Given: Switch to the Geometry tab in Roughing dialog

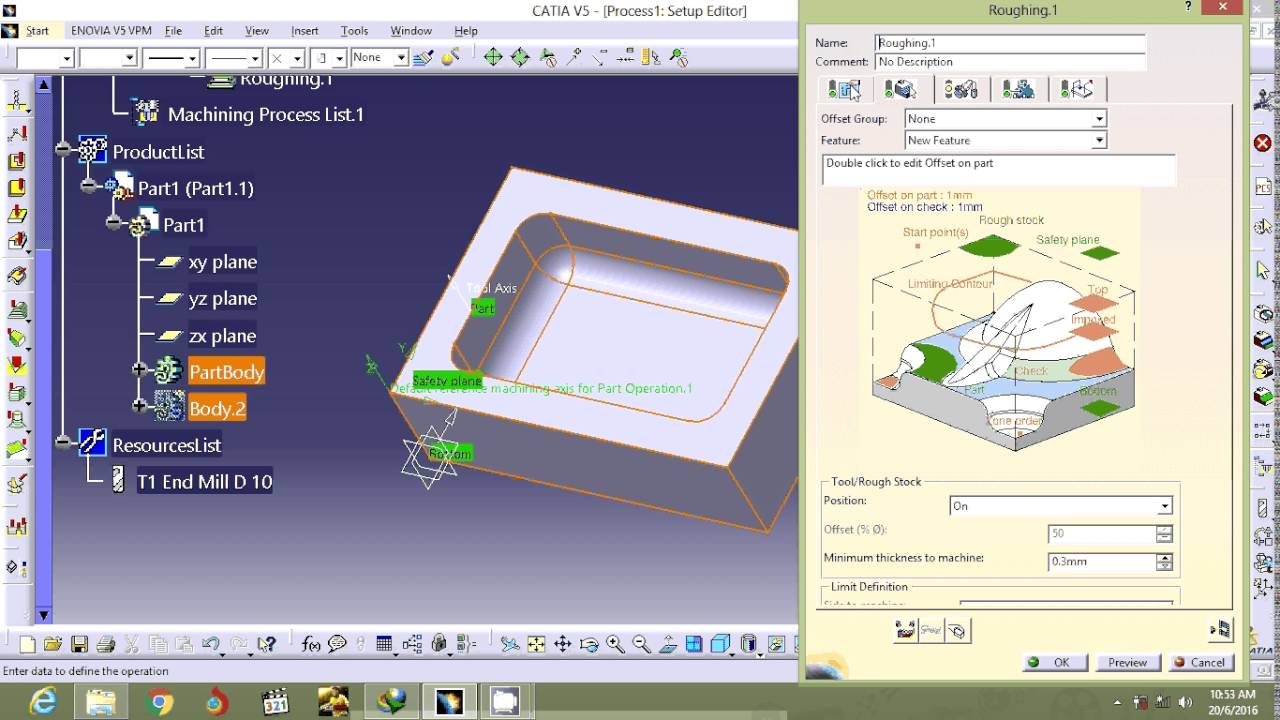Looking at the screenshot, I should pyautogui.click(x=902, y=90).
